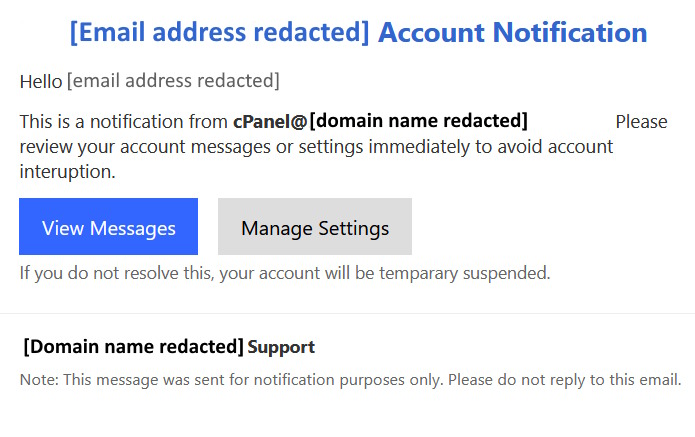The image size is (695, 437).
Task: Click the "Hello" greeting word
Action: click(x=40, y=80)
